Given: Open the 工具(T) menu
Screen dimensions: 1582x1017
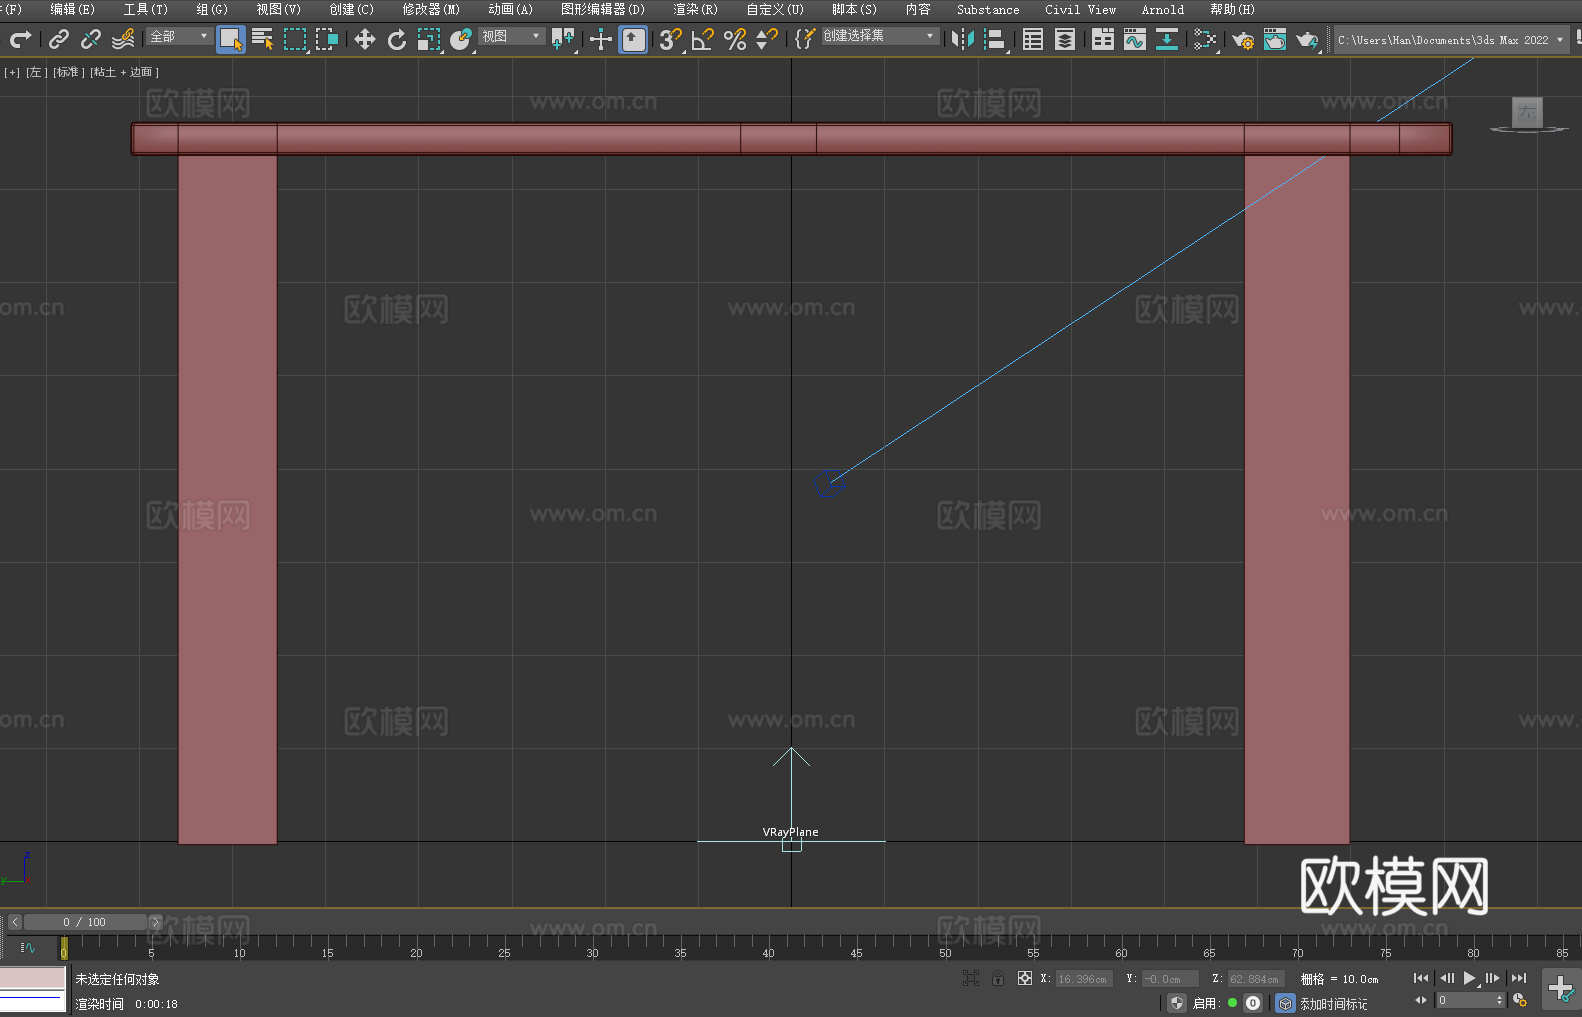Looking at the screenshot, I should point(146,9).
